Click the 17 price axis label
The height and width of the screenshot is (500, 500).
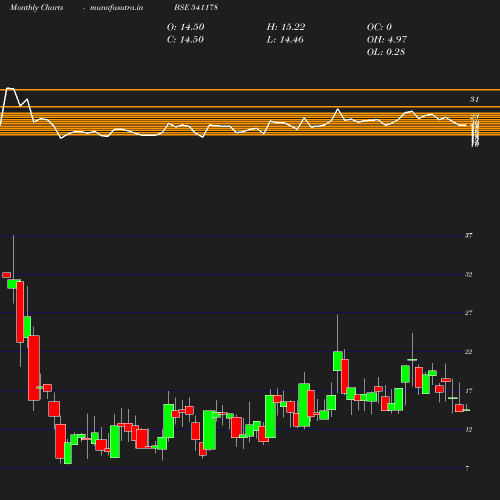(469, 390)
